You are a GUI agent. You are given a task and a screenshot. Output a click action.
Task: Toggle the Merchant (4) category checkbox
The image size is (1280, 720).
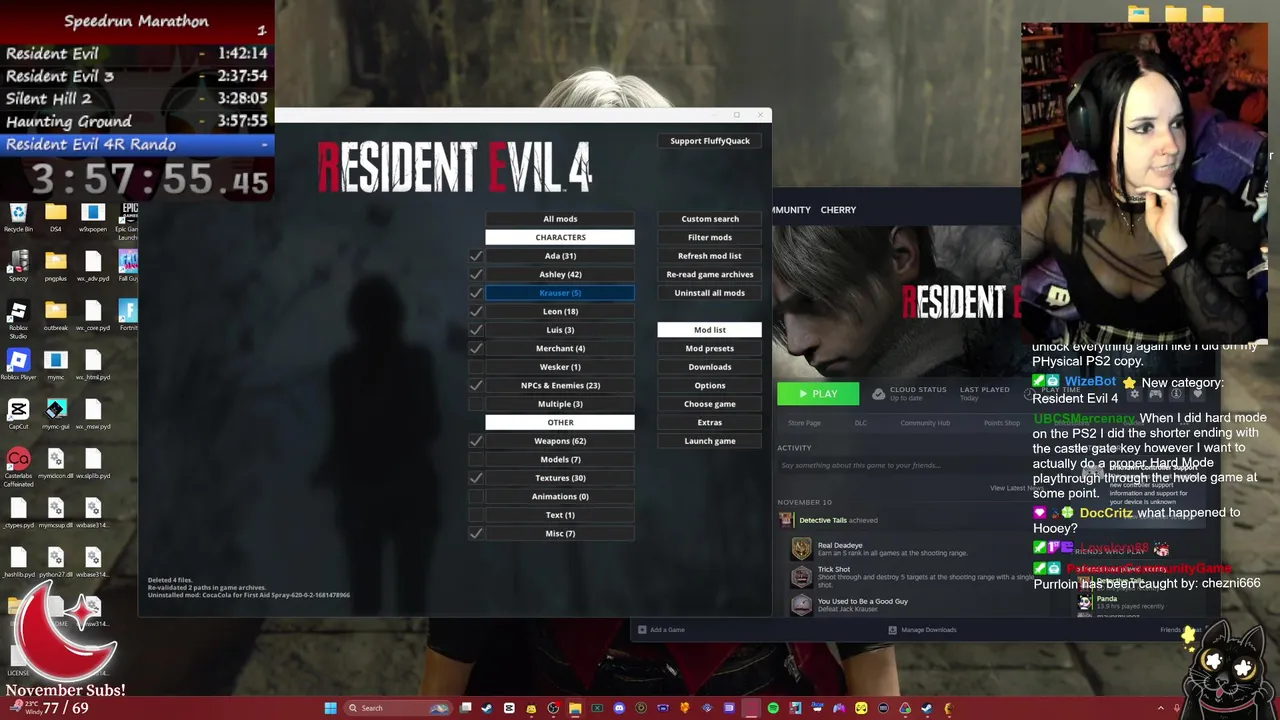476,348
